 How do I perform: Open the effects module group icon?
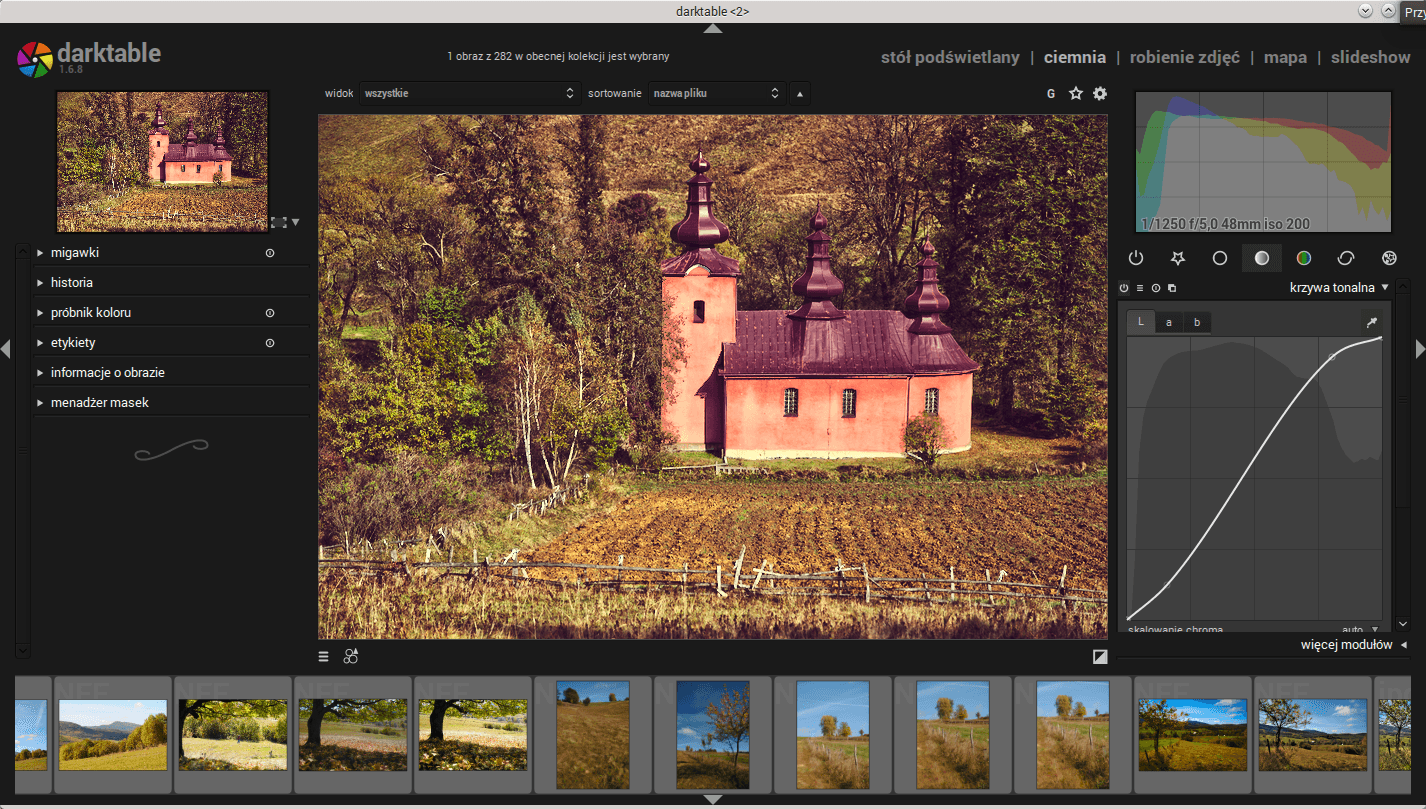1389,258
